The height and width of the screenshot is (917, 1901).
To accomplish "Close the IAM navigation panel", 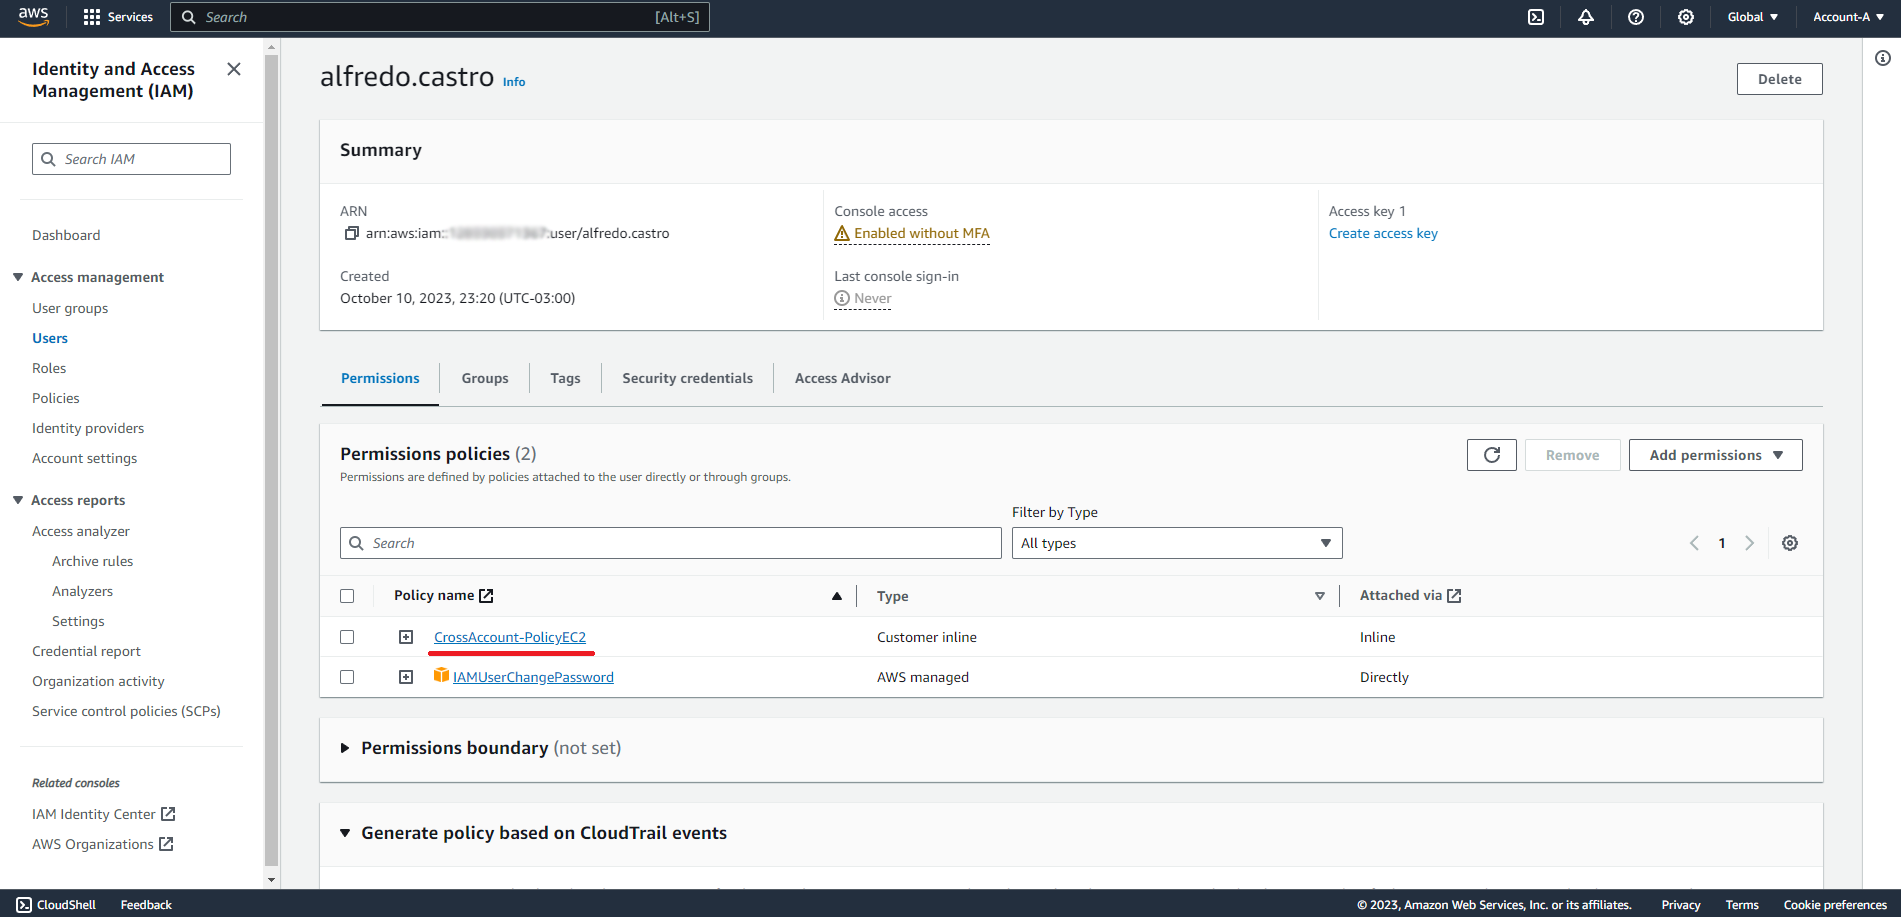I will pyautogui.click(x=234, y=69).
